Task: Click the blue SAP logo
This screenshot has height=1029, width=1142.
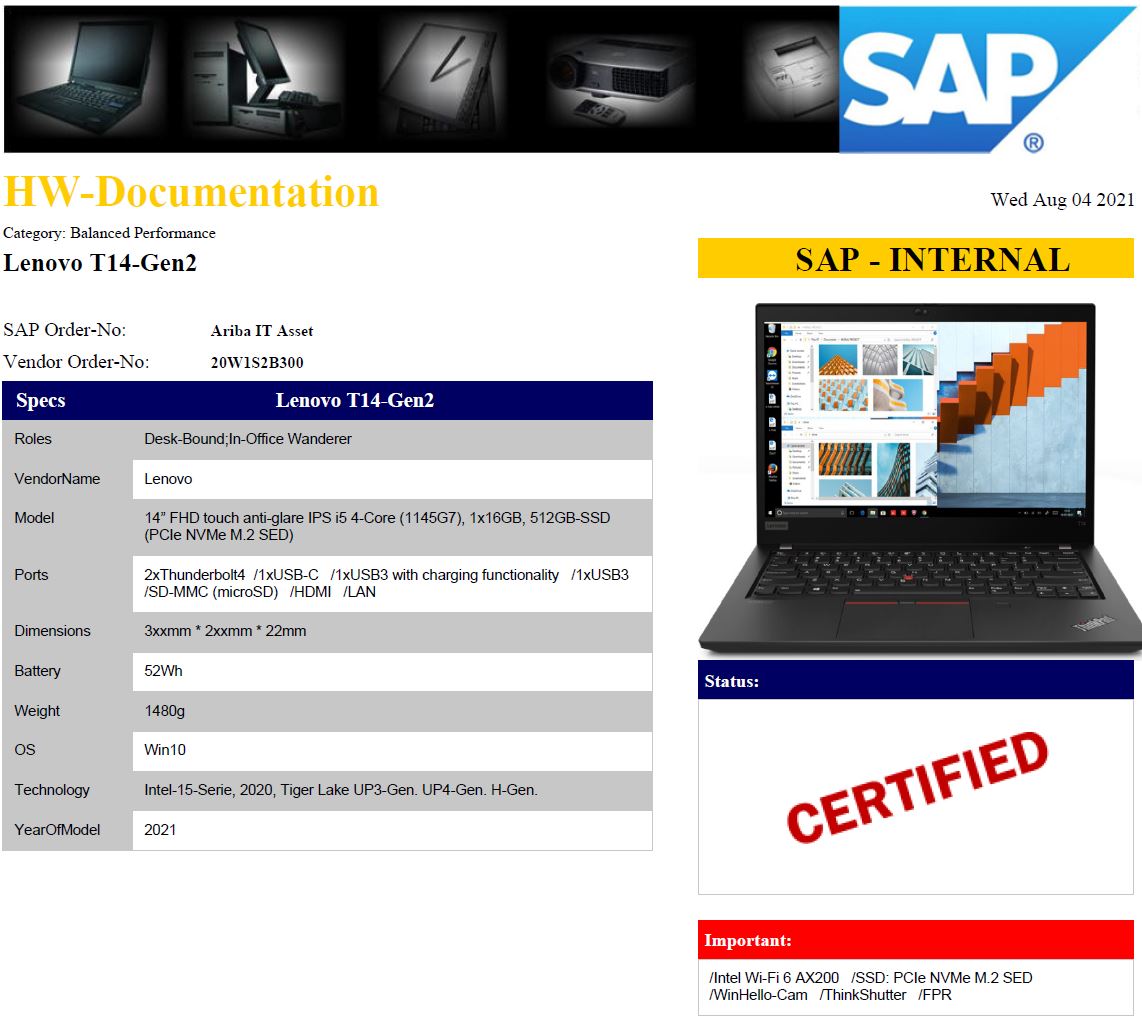Action: 989,79
